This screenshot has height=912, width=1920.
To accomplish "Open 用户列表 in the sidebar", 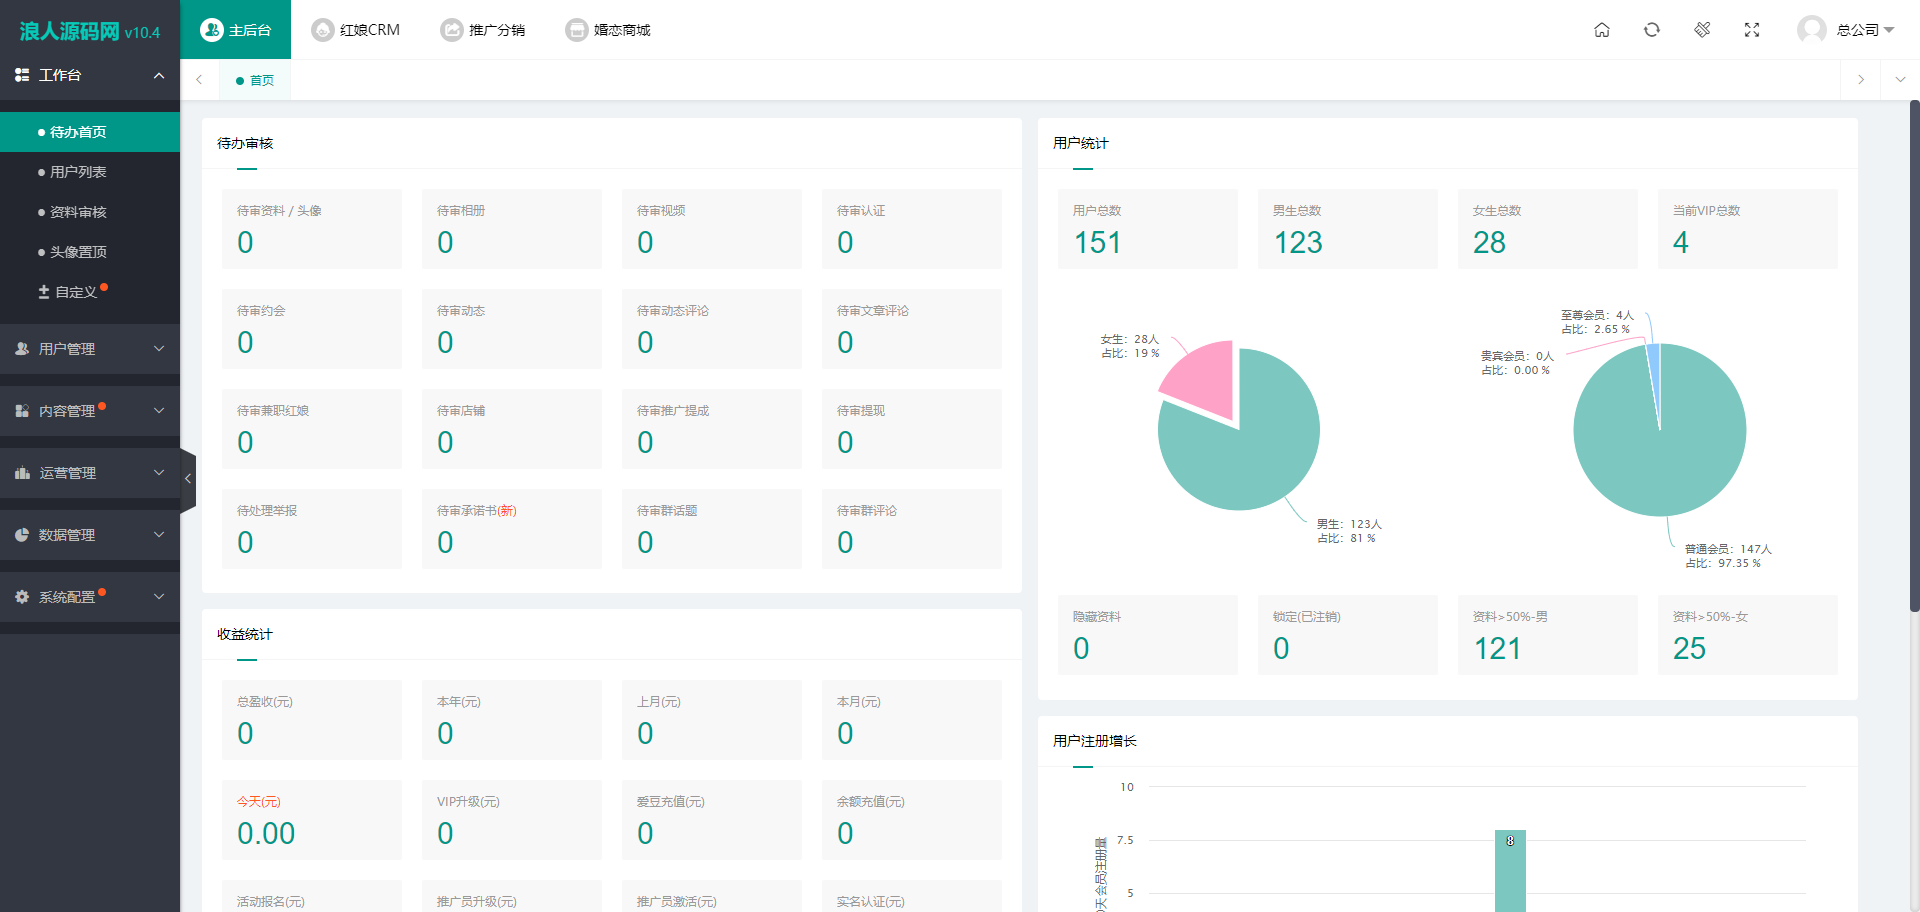I will point(78,172).
